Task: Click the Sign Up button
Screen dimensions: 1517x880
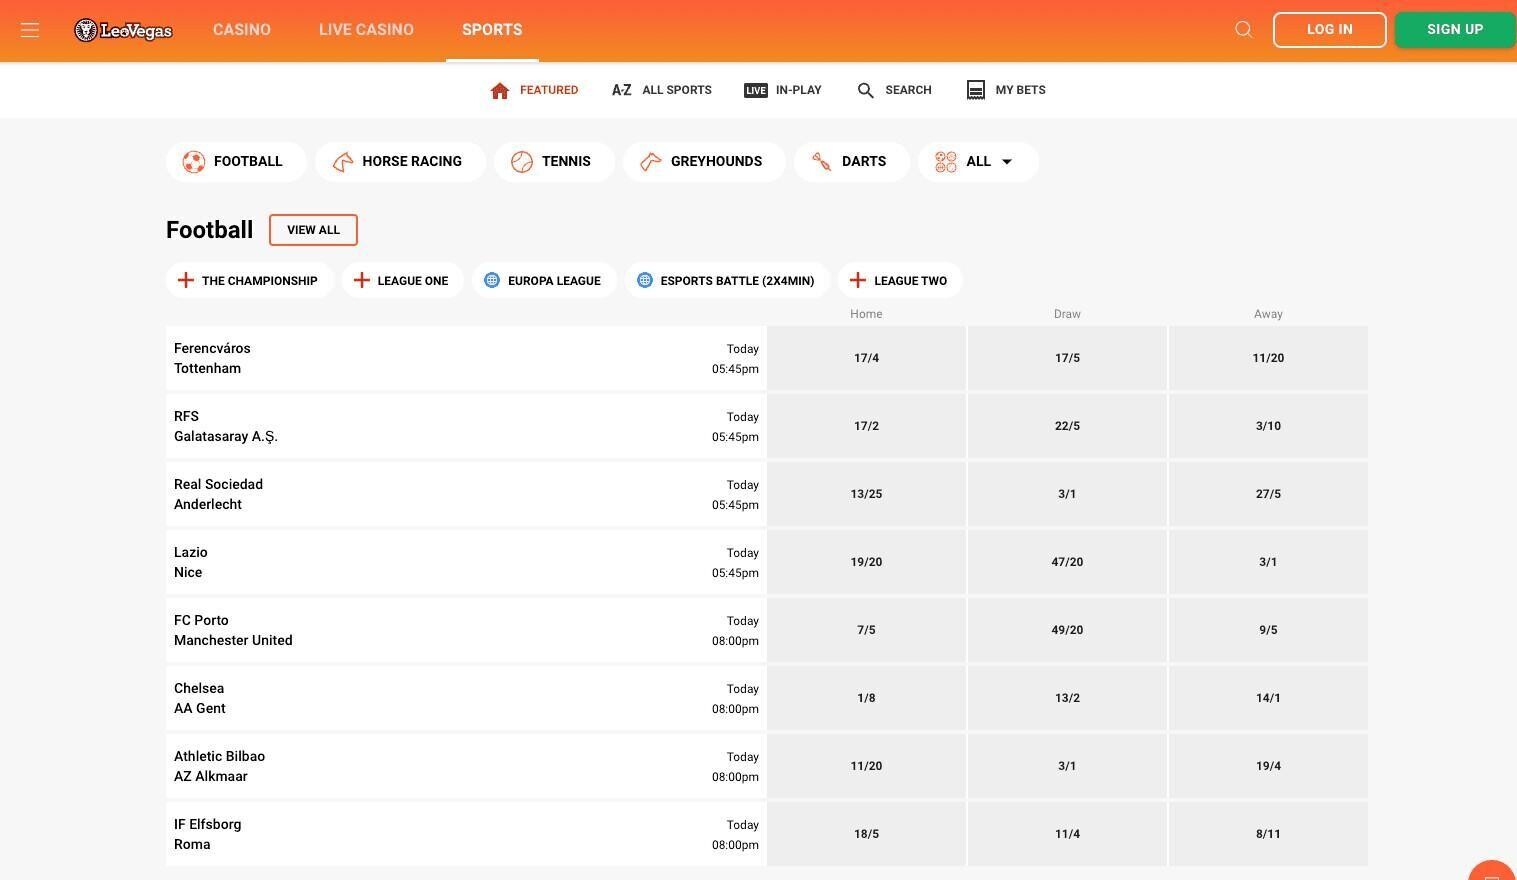Action: point(1455,30)
